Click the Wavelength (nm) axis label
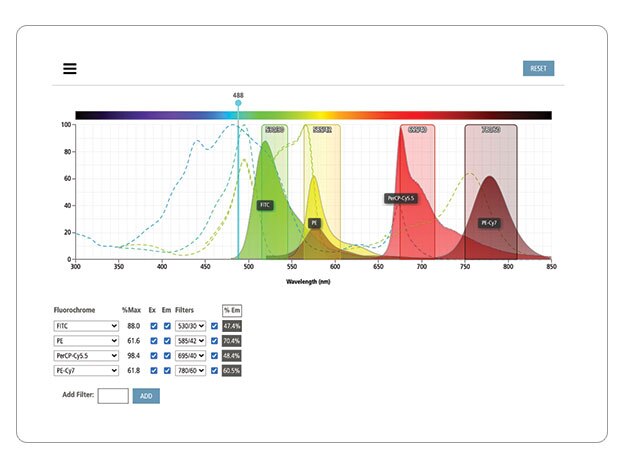Screen dimensions: 624x468 point(308,282)
